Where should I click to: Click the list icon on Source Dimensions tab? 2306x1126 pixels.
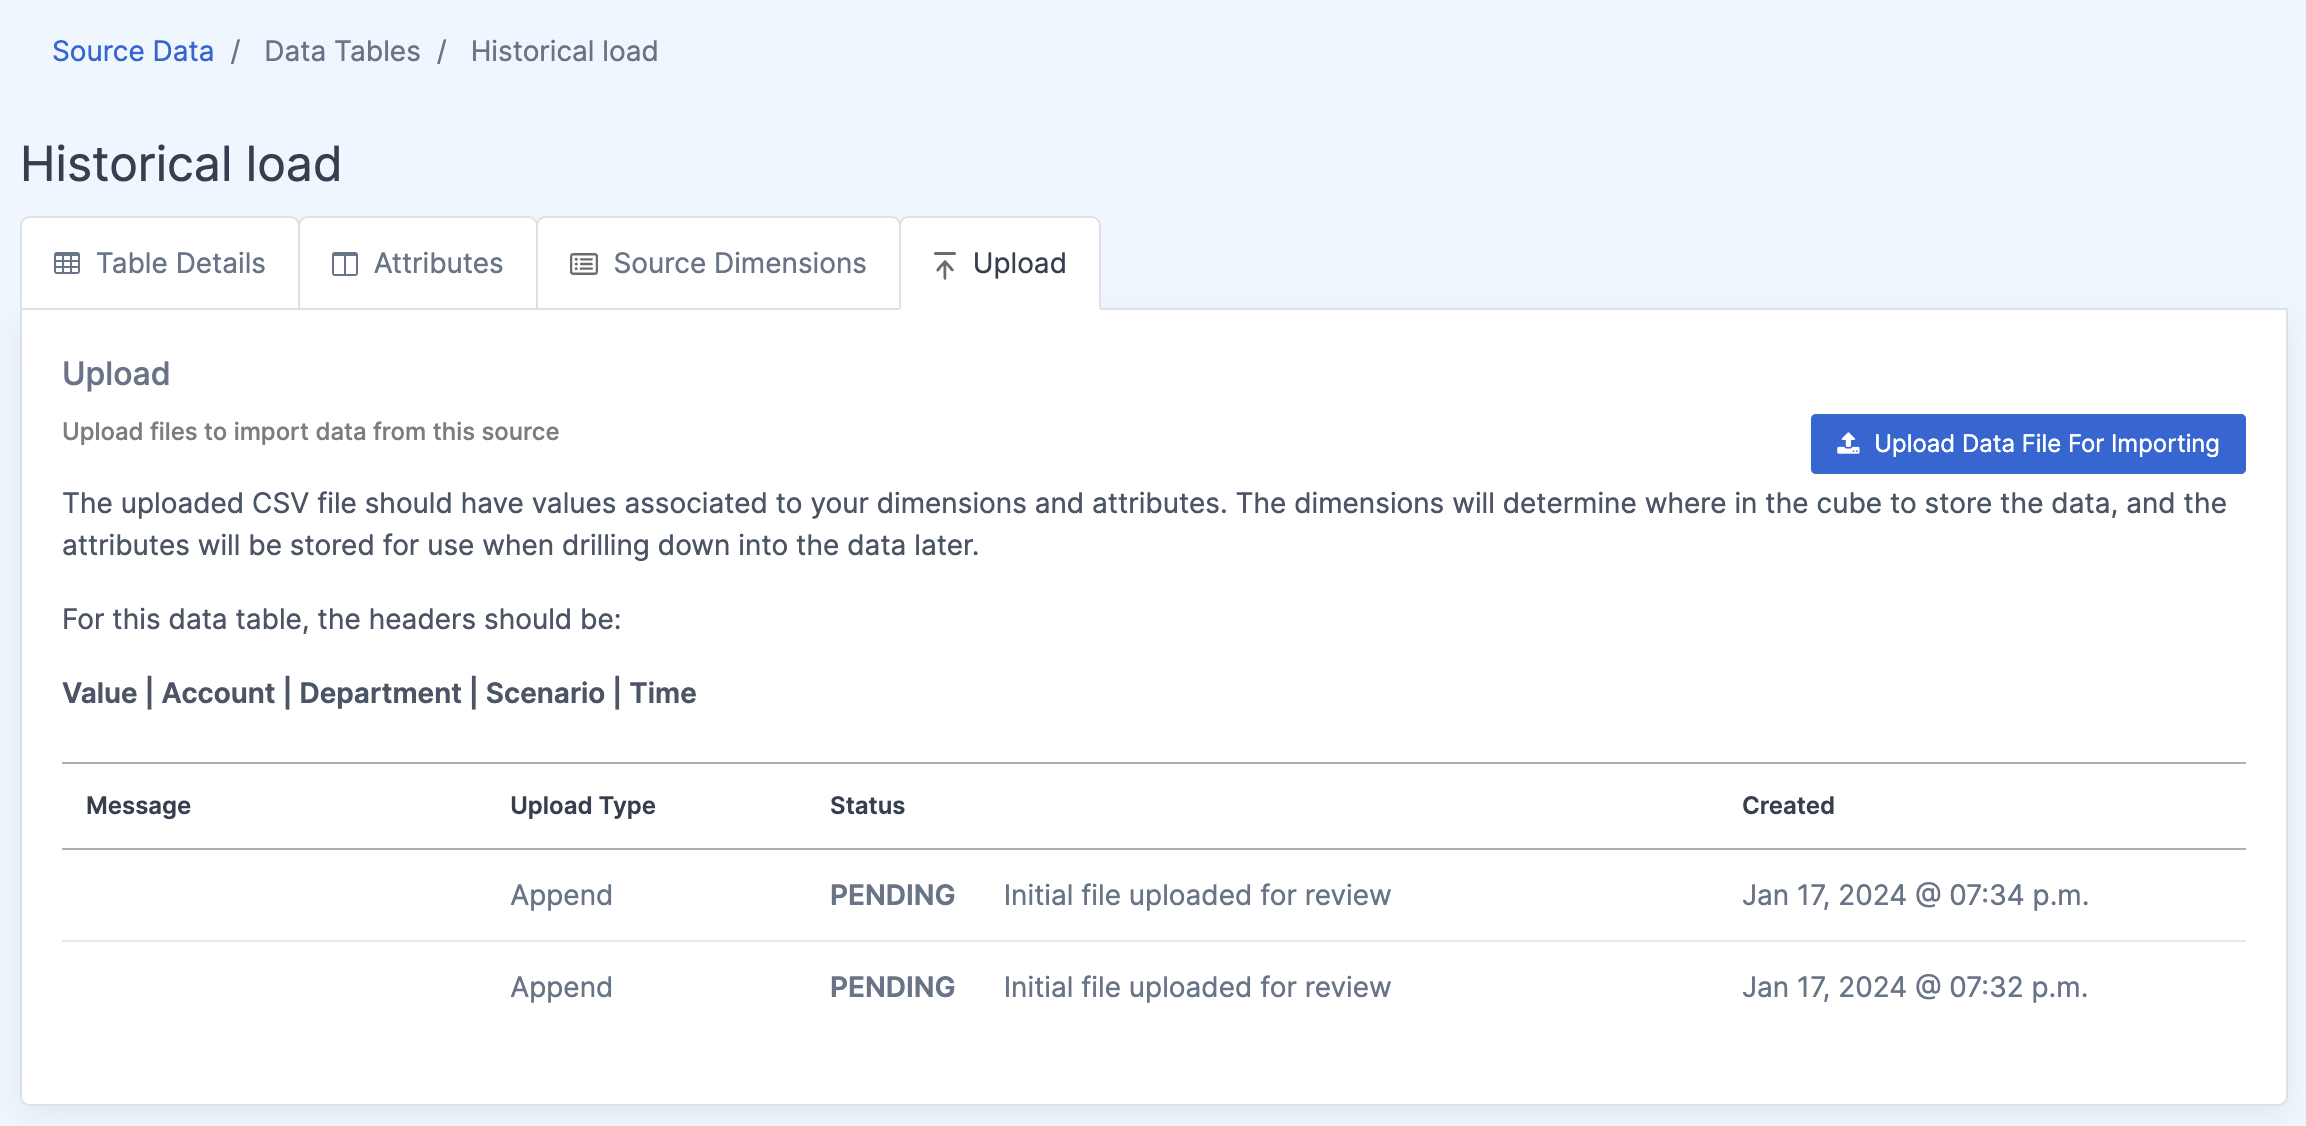point(583,263)
